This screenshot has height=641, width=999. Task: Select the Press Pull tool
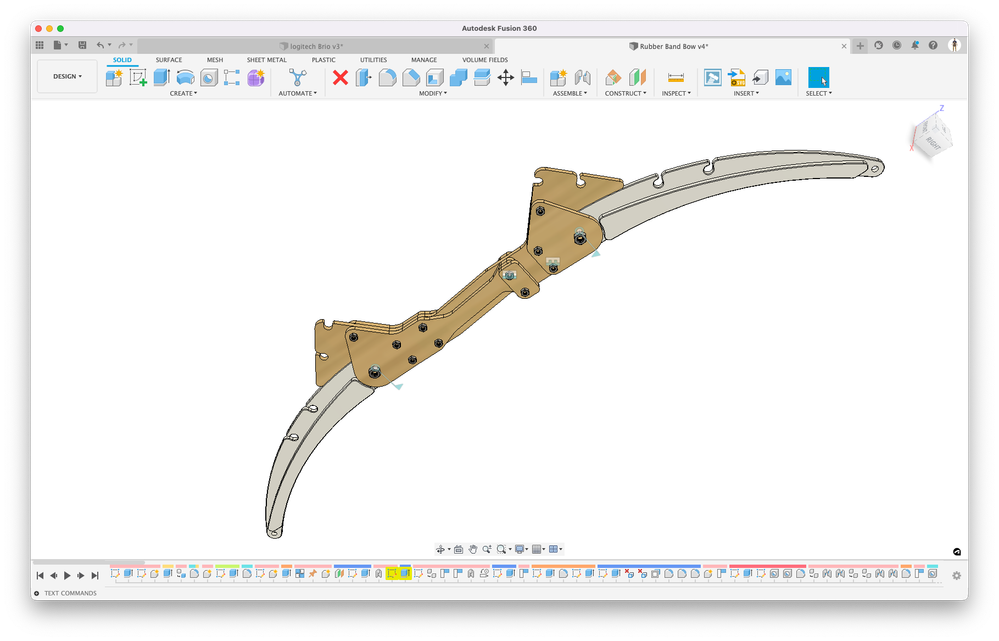tap(363, 78)
